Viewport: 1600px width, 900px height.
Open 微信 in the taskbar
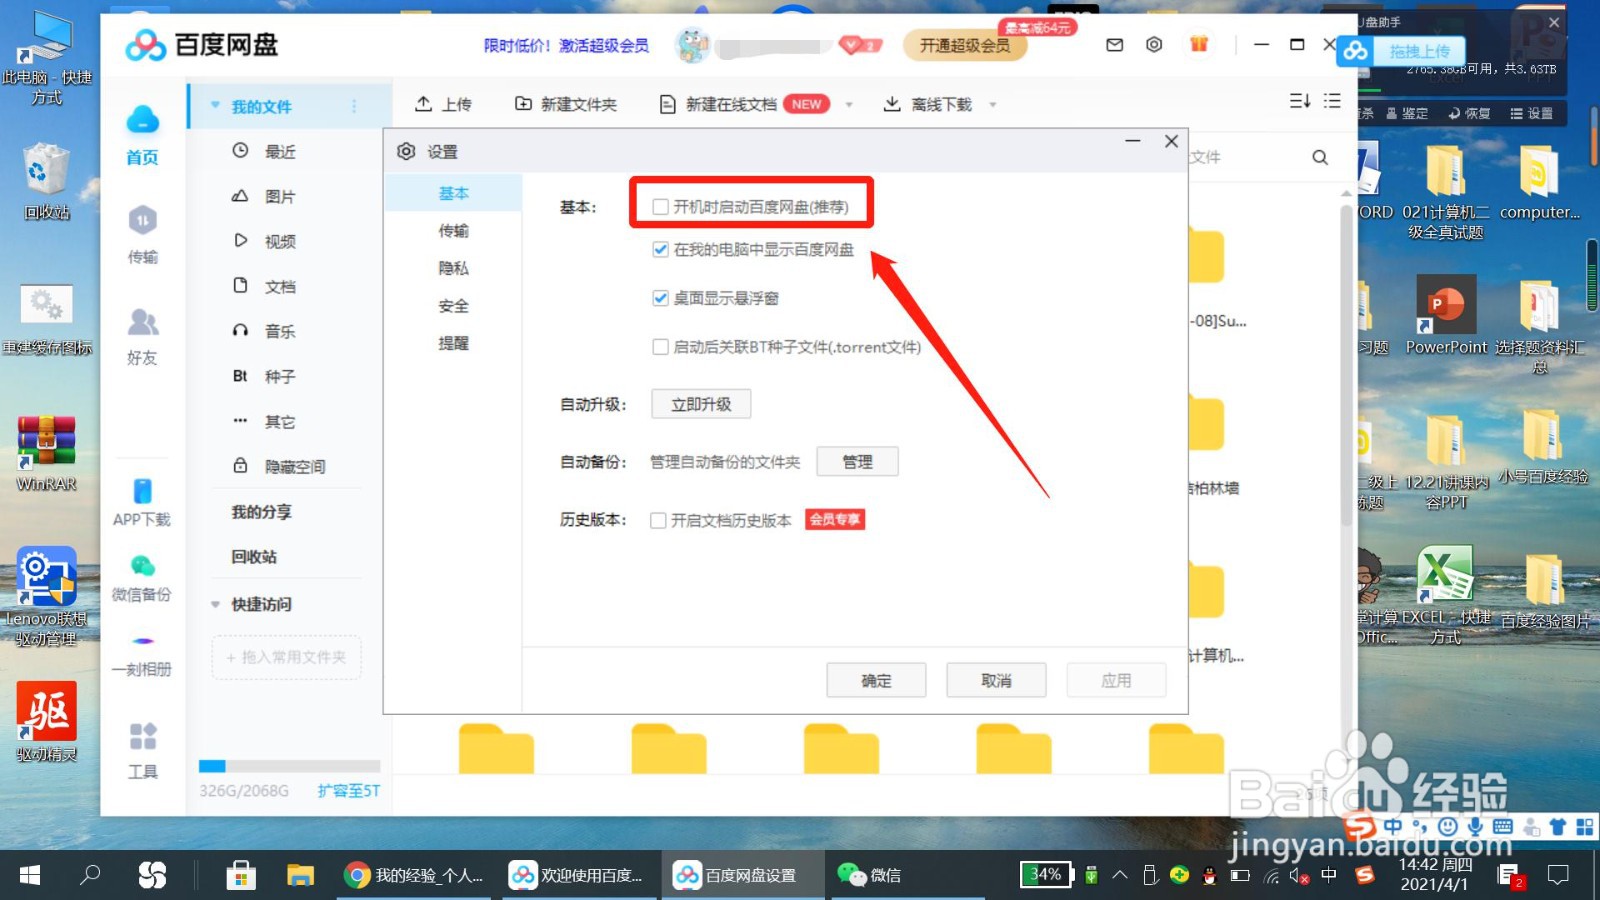(x=869, y=875)
